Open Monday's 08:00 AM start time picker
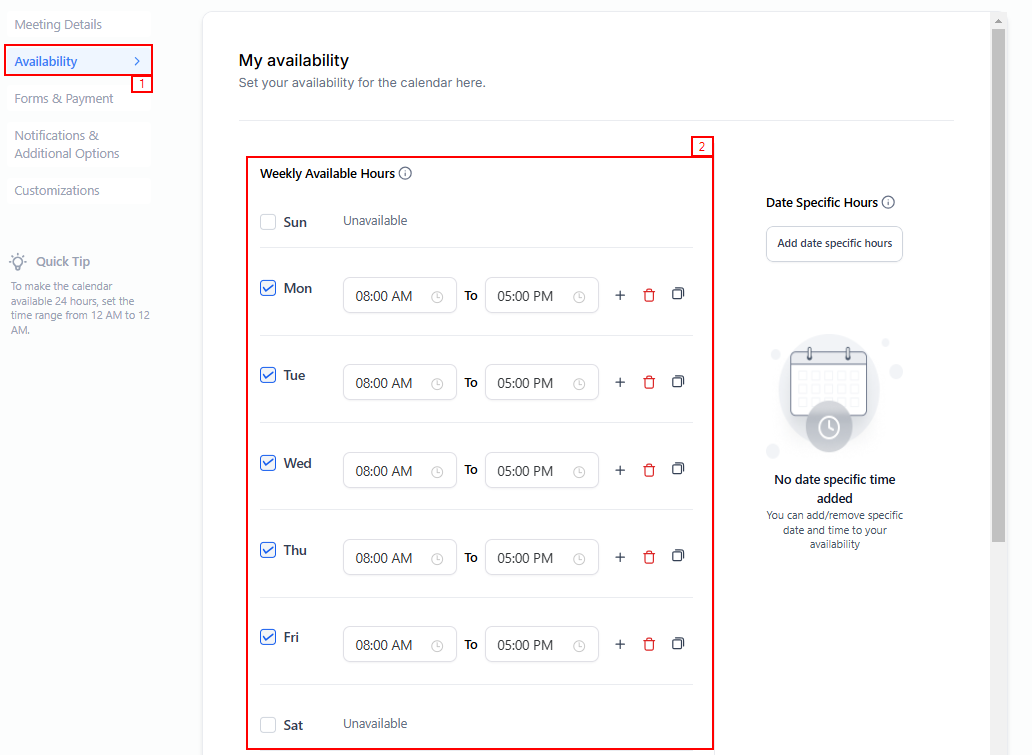This screenshot has height=755, width=1032. (x=399, y=296)
